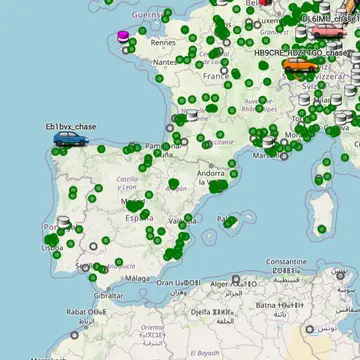Viewport: 360px width, 360px height.
Task: Click the Eb1bvx_chase callsign label
Action: click(x=71, y=127)
